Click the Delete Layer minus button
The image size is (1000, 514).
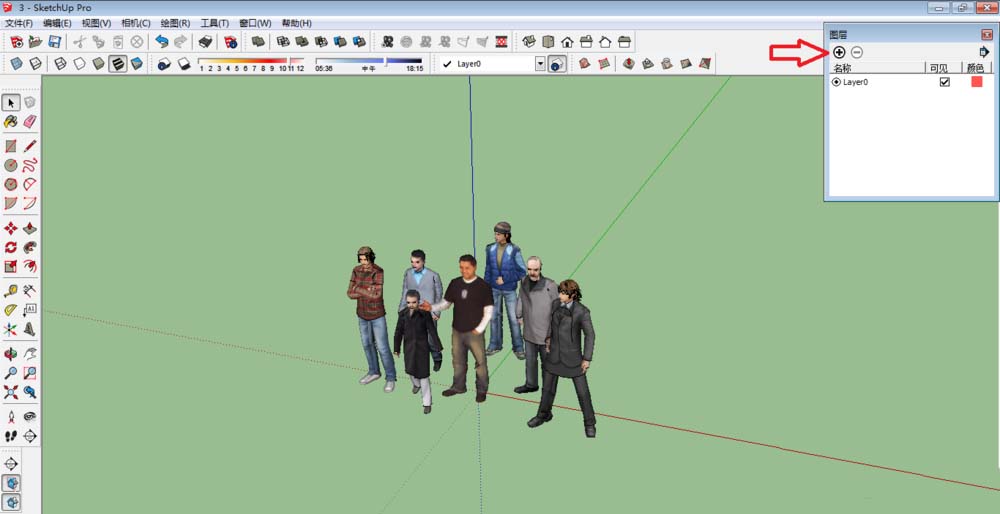[857, 52]
